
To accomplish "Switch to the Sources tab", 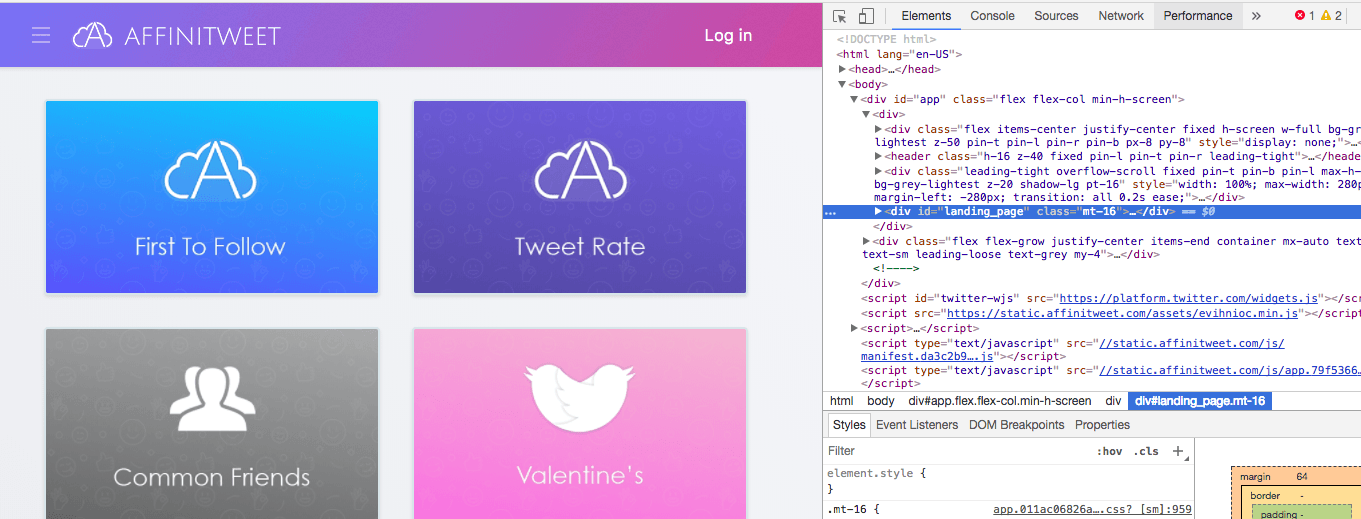I will point(1056,16).
